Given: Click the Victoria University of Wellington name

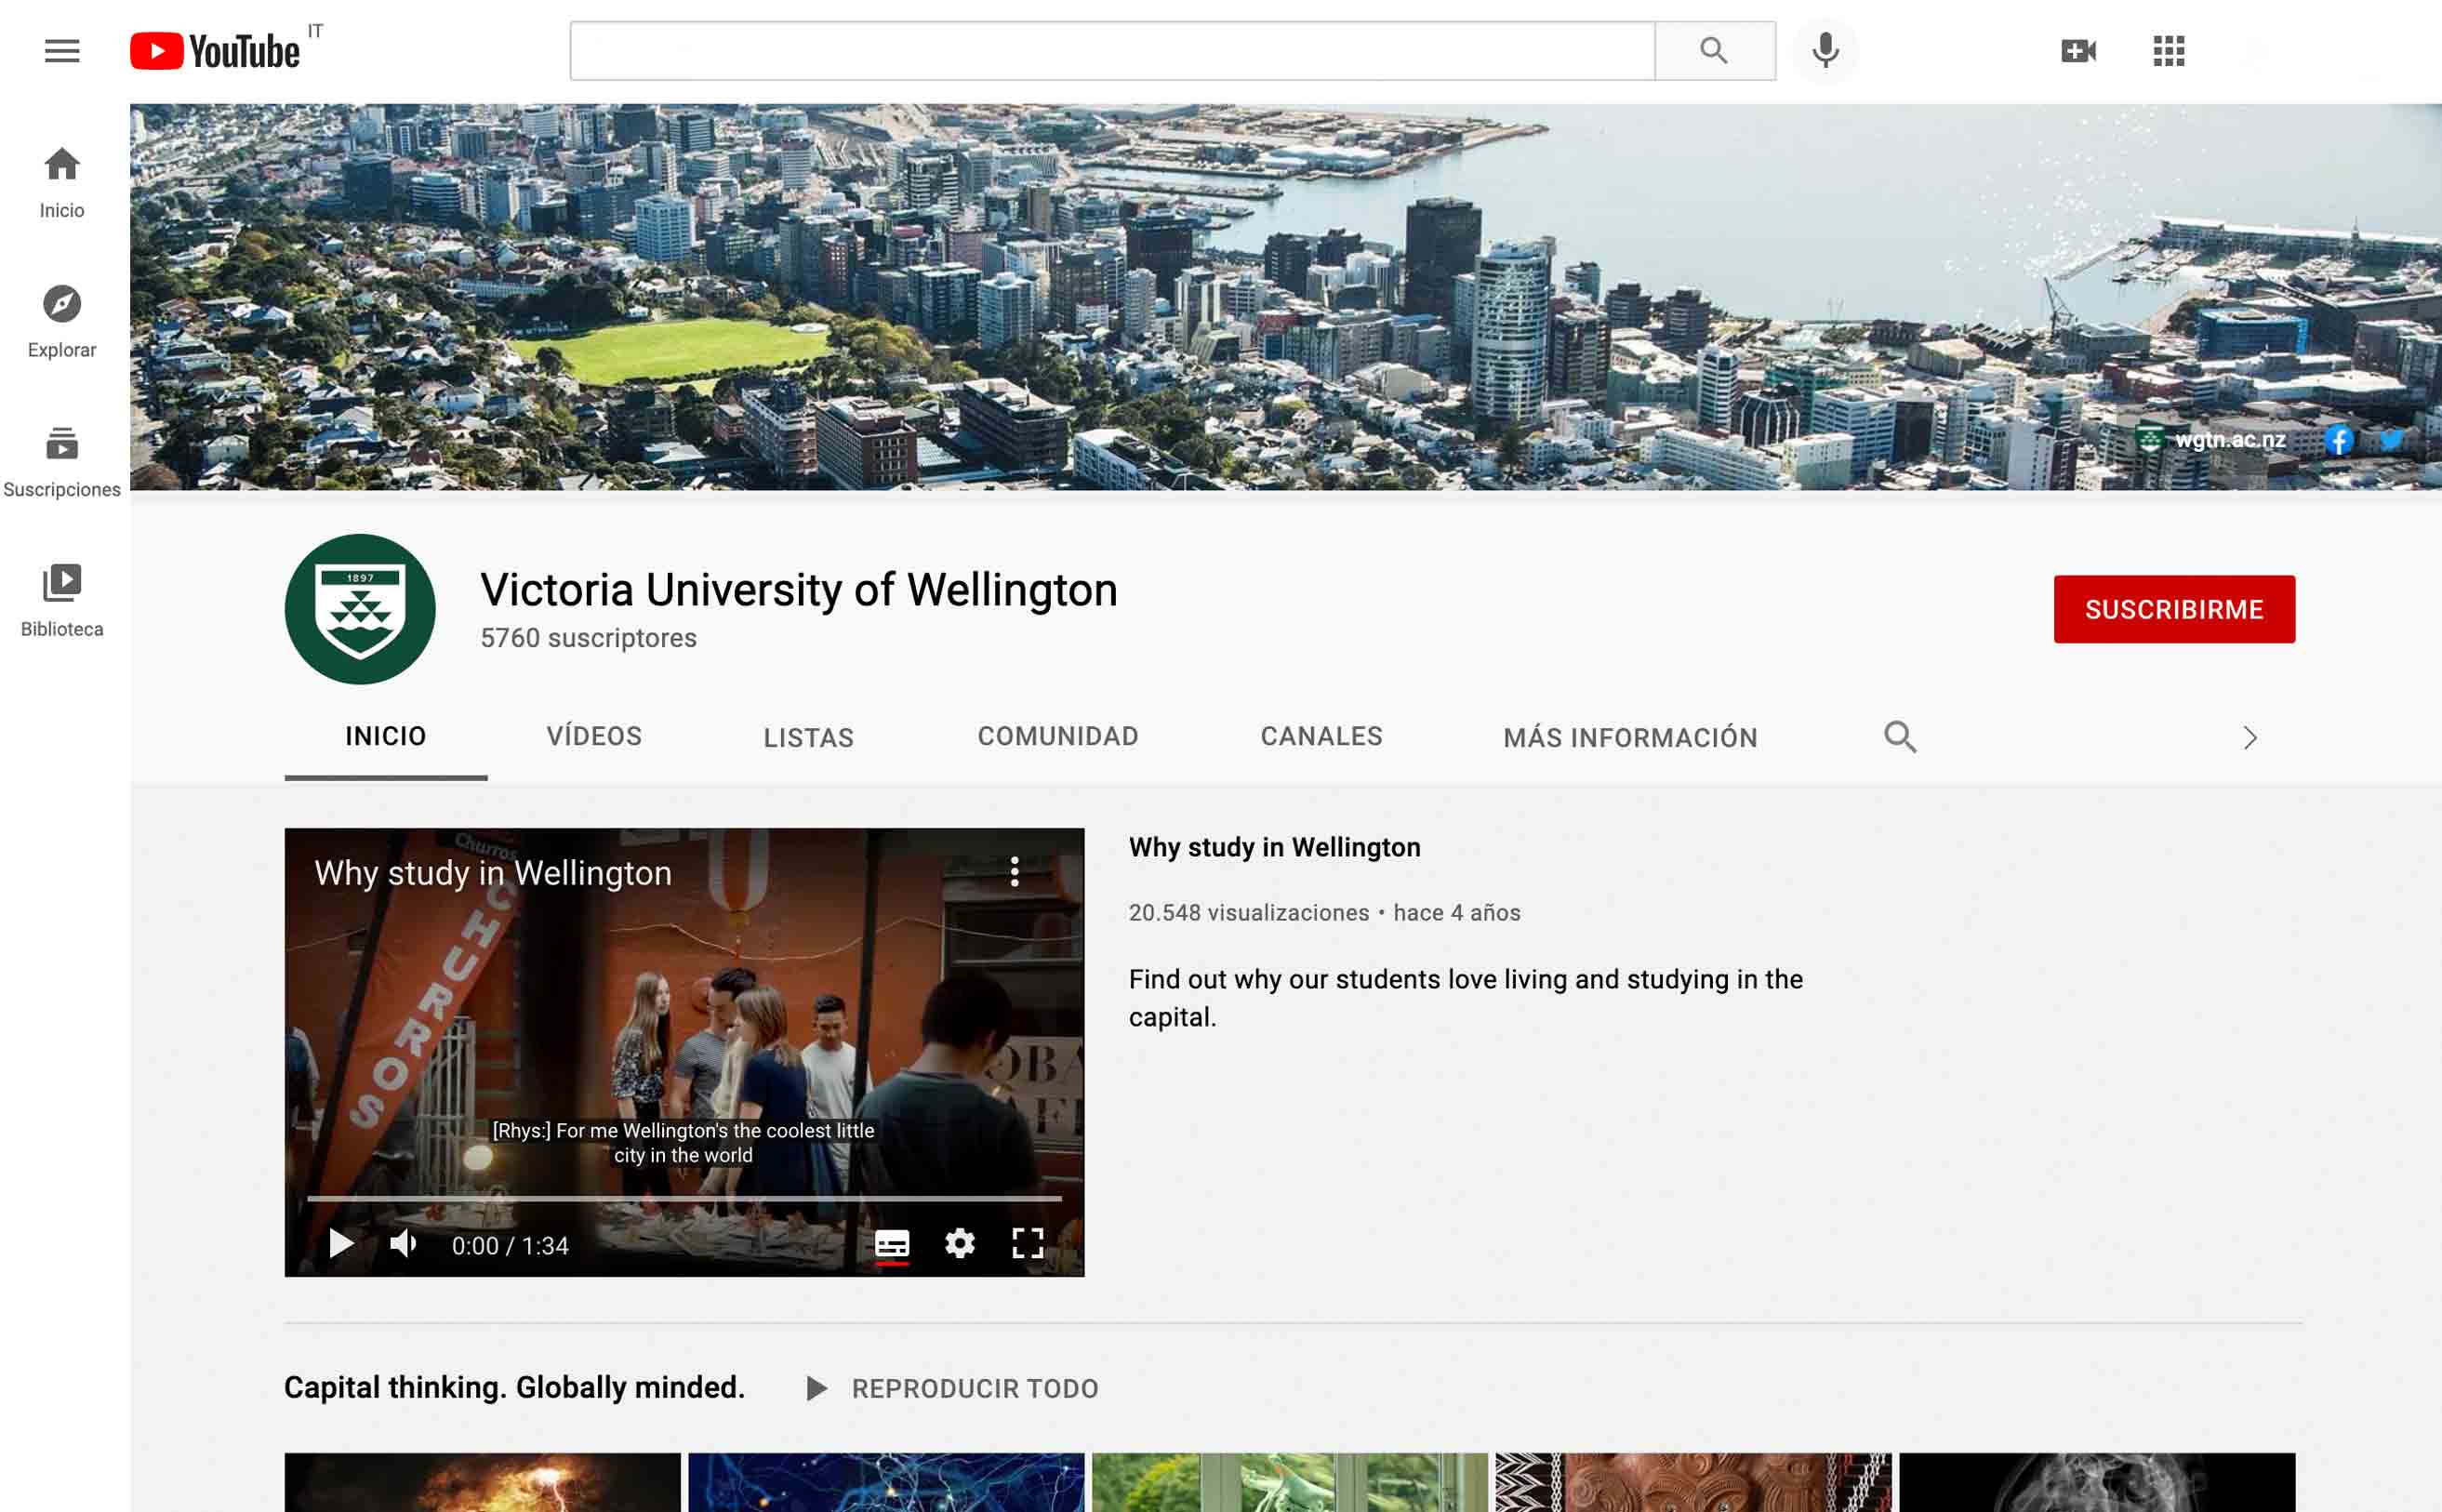Looking at the screenshot, I should pos(799,590).
